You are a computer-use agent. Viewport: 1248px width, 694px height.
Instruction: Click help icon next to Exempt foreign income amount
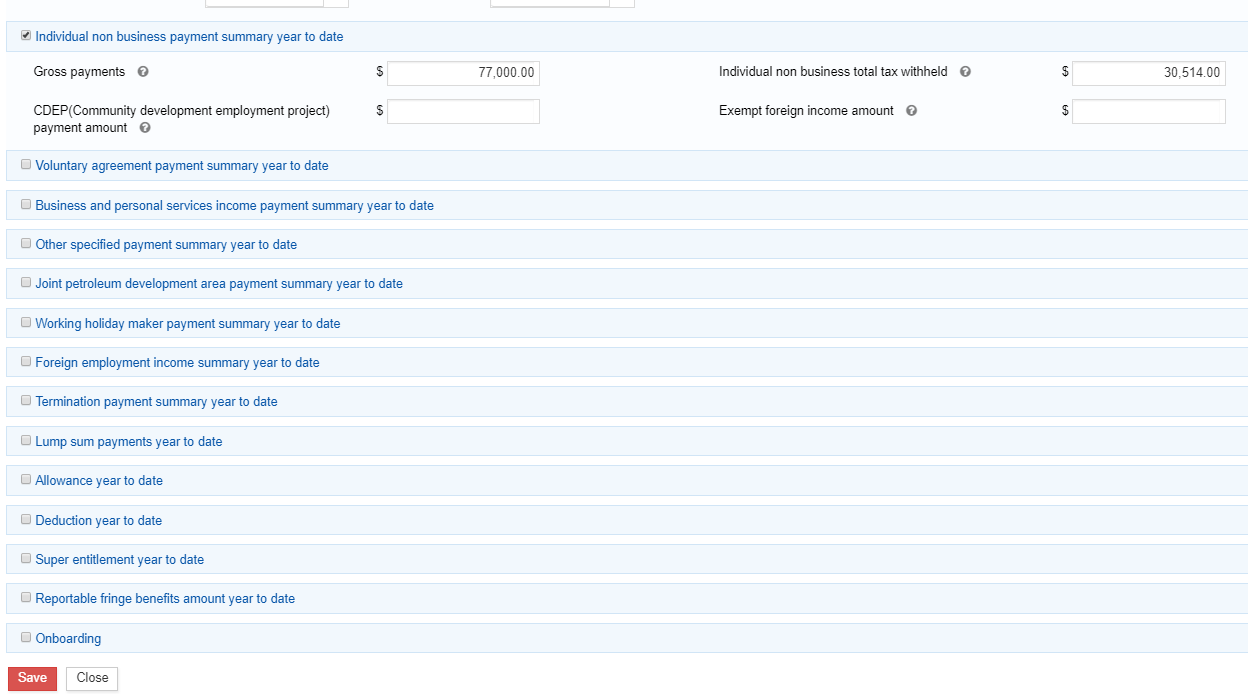pyautogui.click(x=911, y=111)
